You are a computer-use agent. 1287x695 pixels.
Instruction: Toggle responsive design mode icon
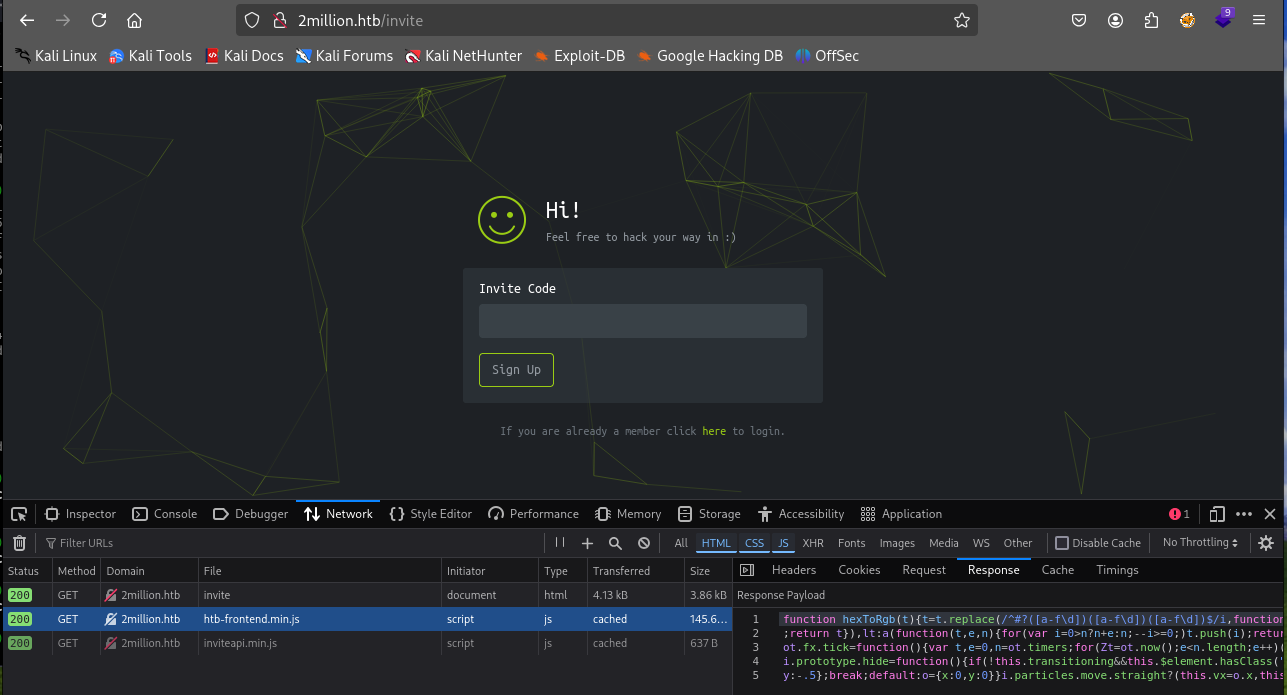pos(1217,514)
